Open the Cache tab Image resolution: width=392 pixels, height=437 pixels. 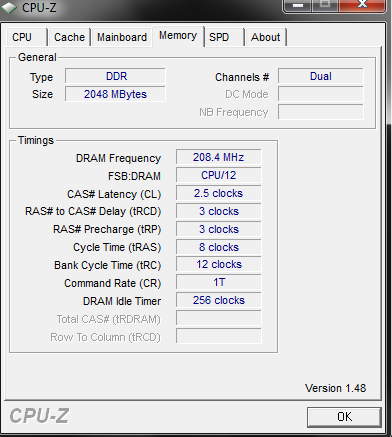pyautogui.click(x=69, y=37)
